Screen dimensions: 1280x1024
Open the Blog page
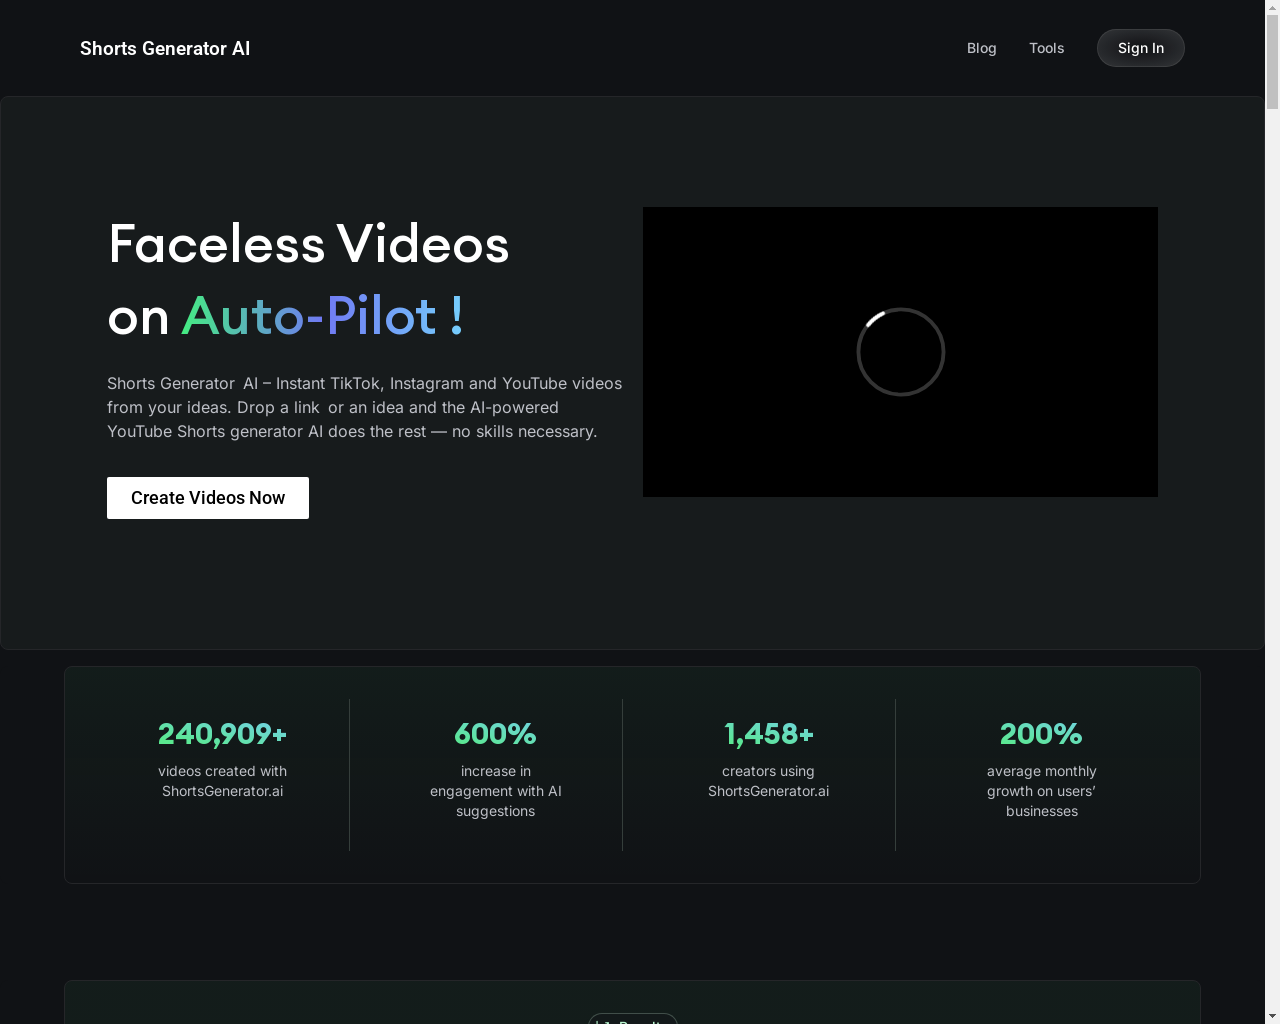click(x=981, y=48)
